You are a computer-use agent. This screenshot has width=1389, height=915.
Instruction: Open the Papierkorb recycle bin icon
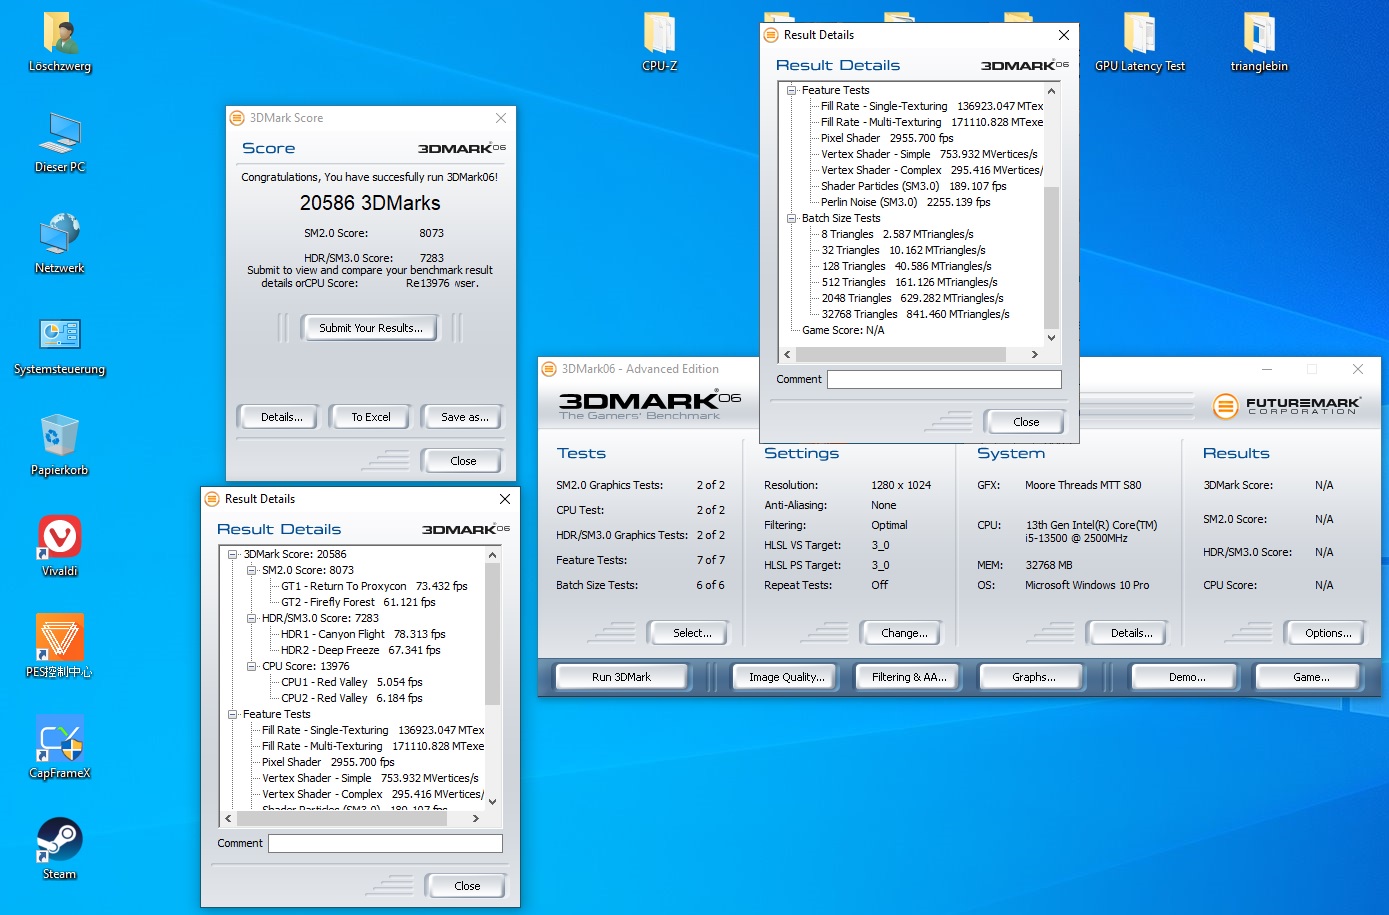pos(60,446)
